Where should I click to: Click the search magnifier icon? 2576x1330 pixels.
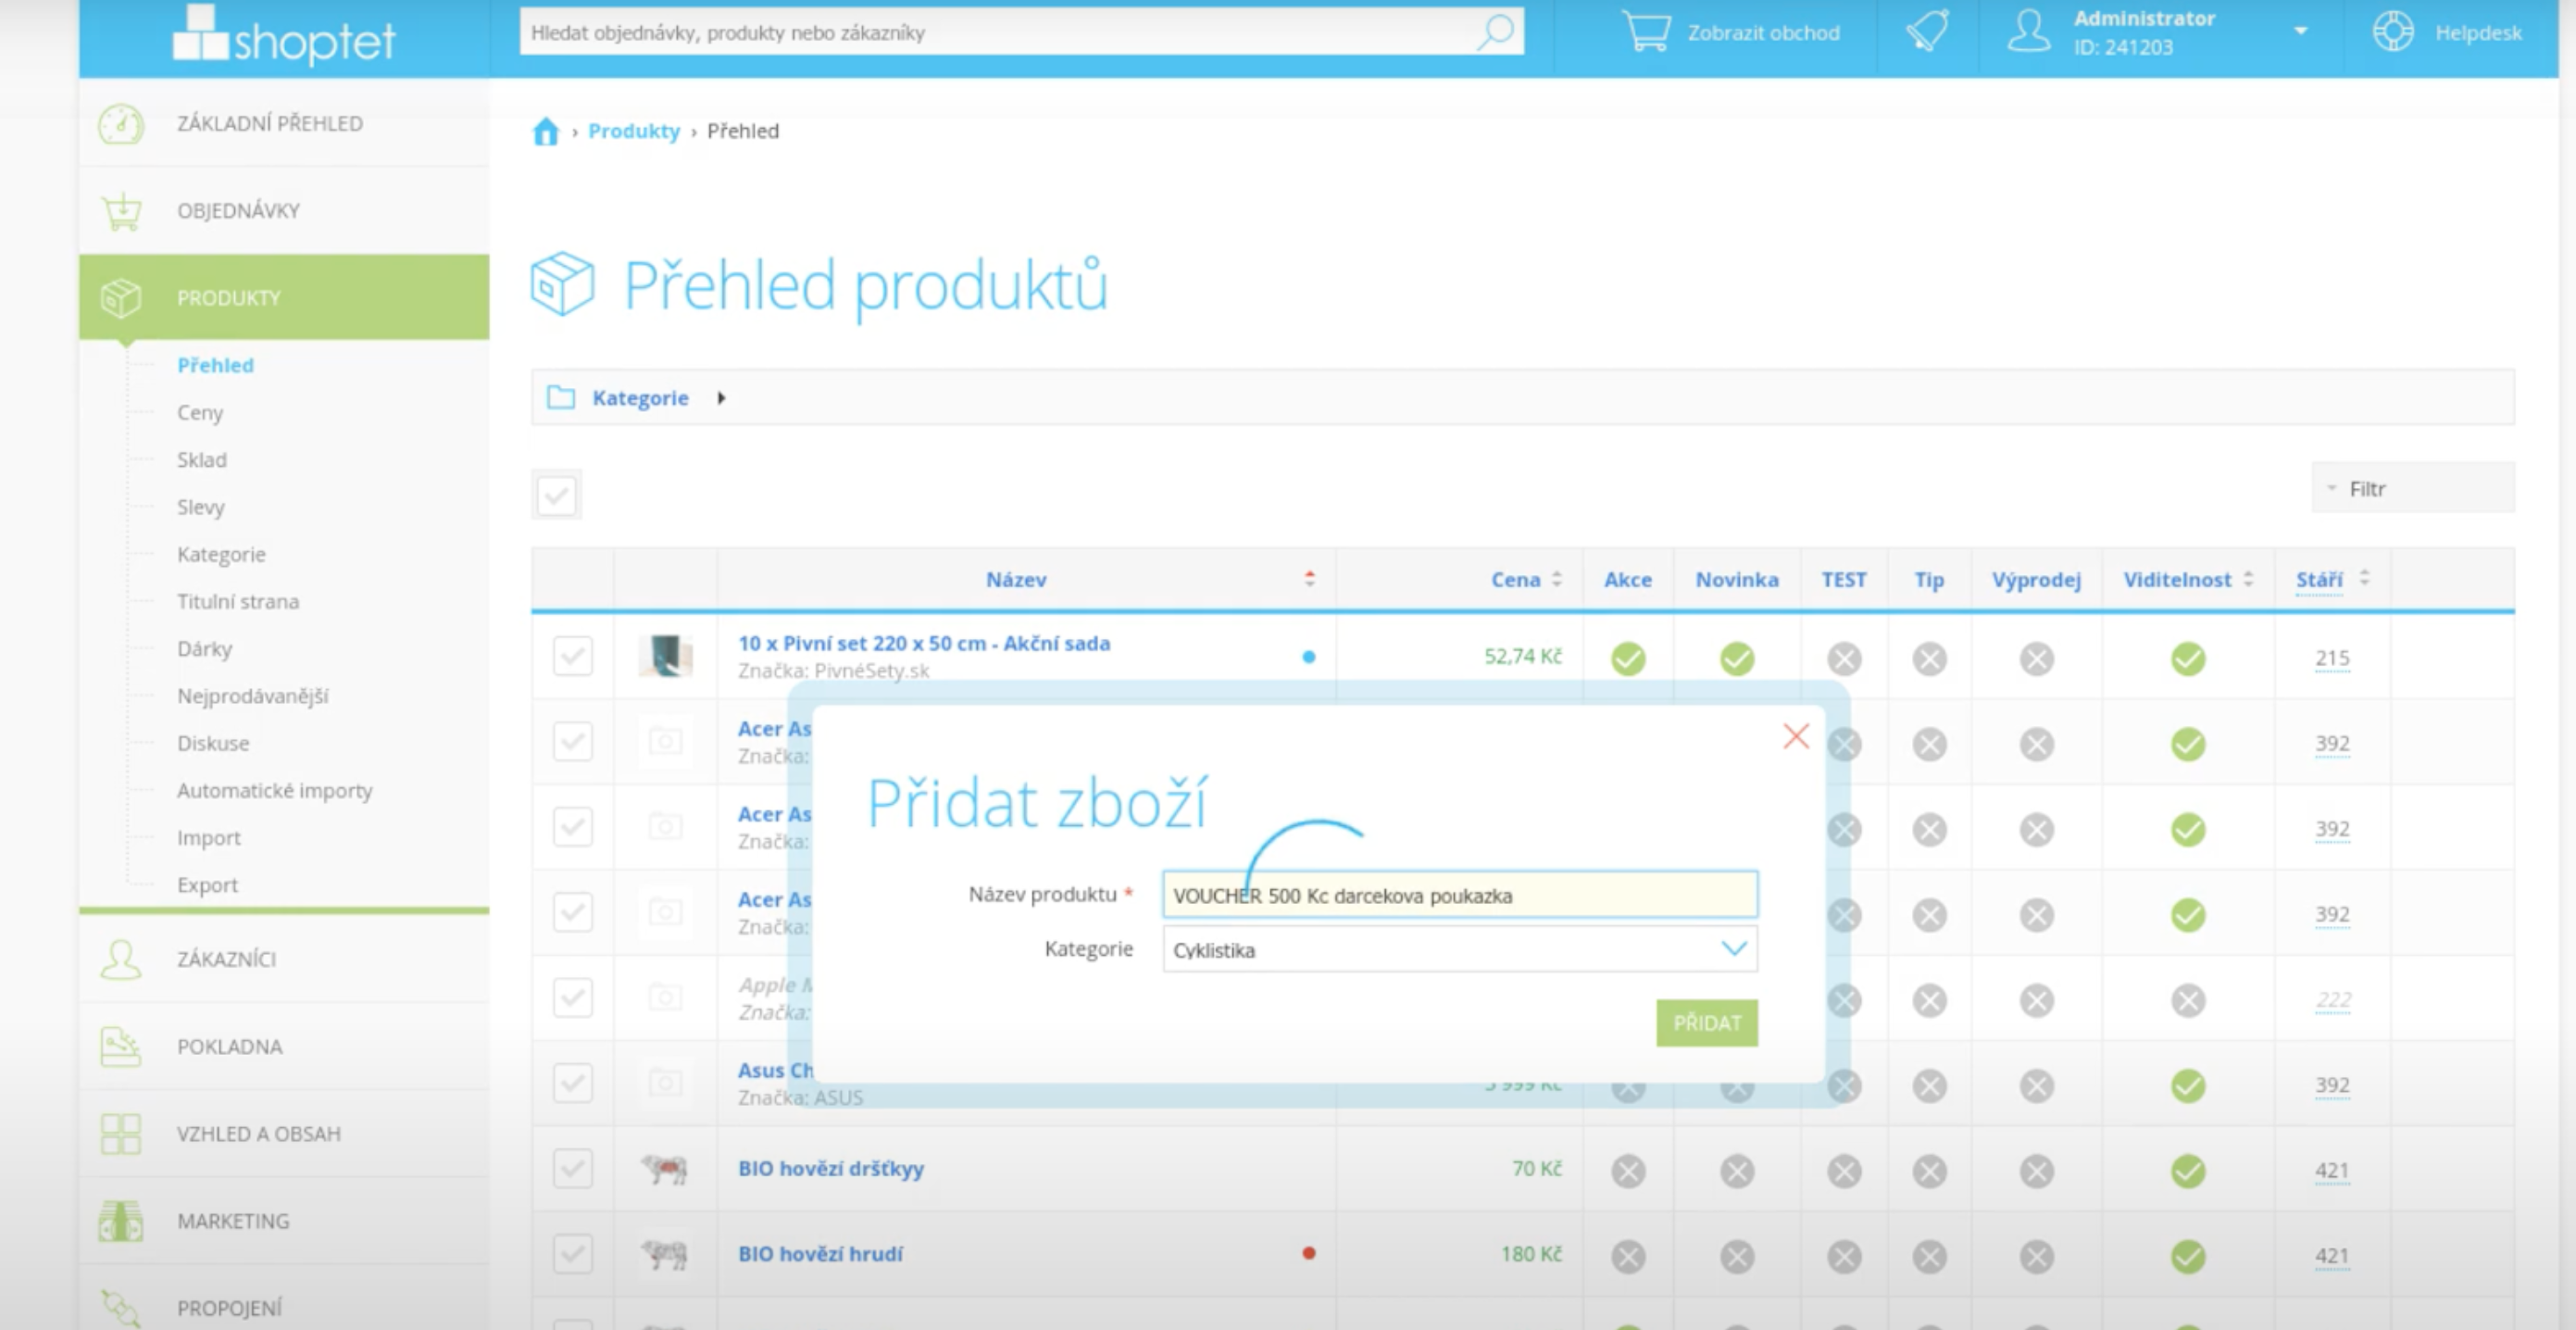[x=1496, y=32]
